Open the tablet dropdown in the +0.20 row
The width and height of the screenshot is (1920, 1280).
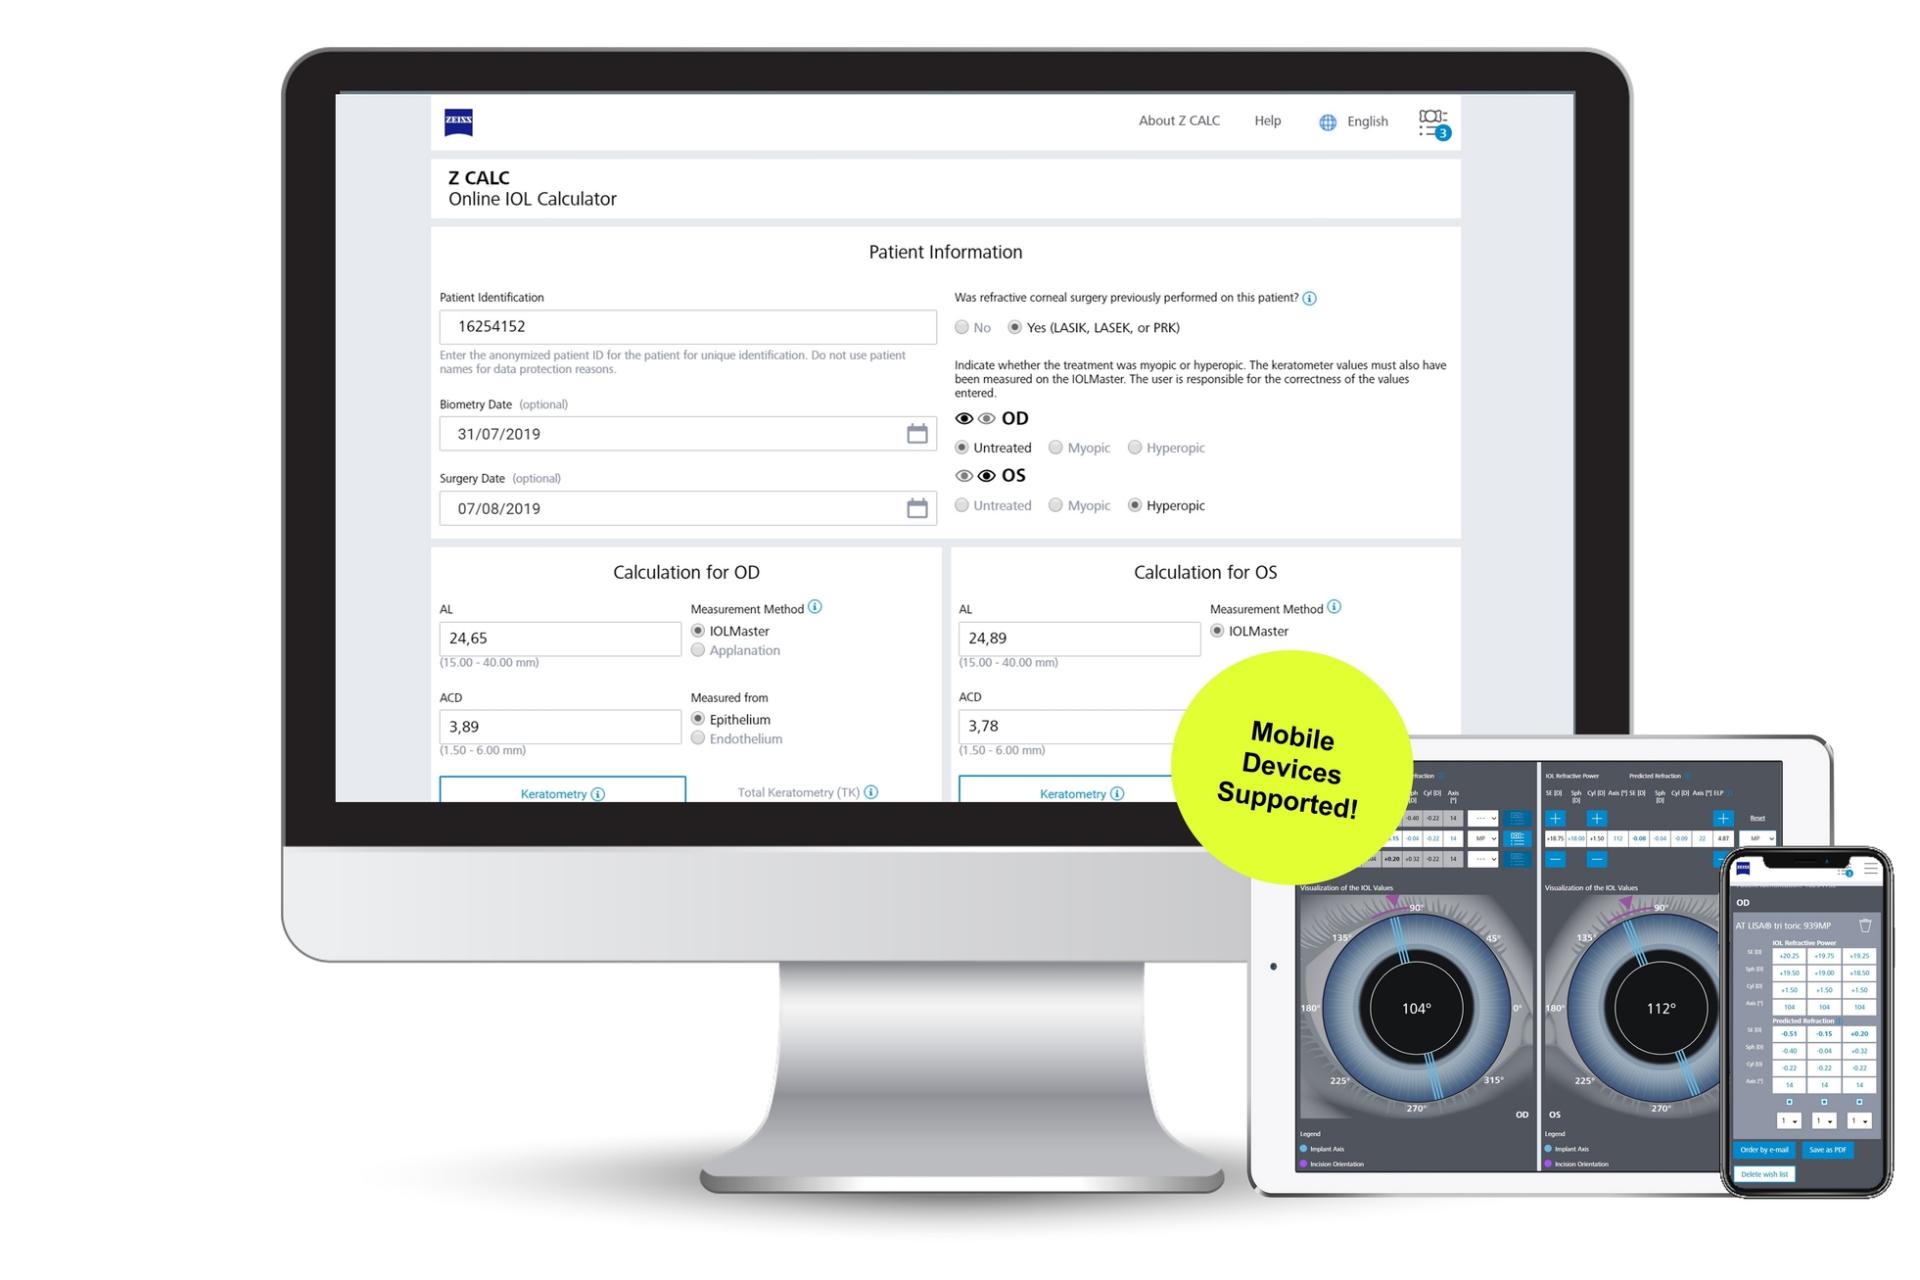(x=1482, y=859)
